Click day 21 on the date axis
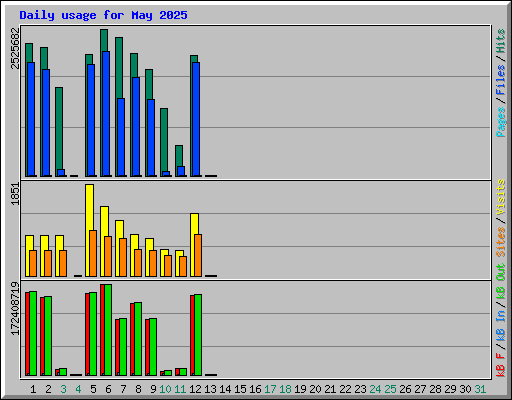Screen dimensions: 512x400 point(330,389)
